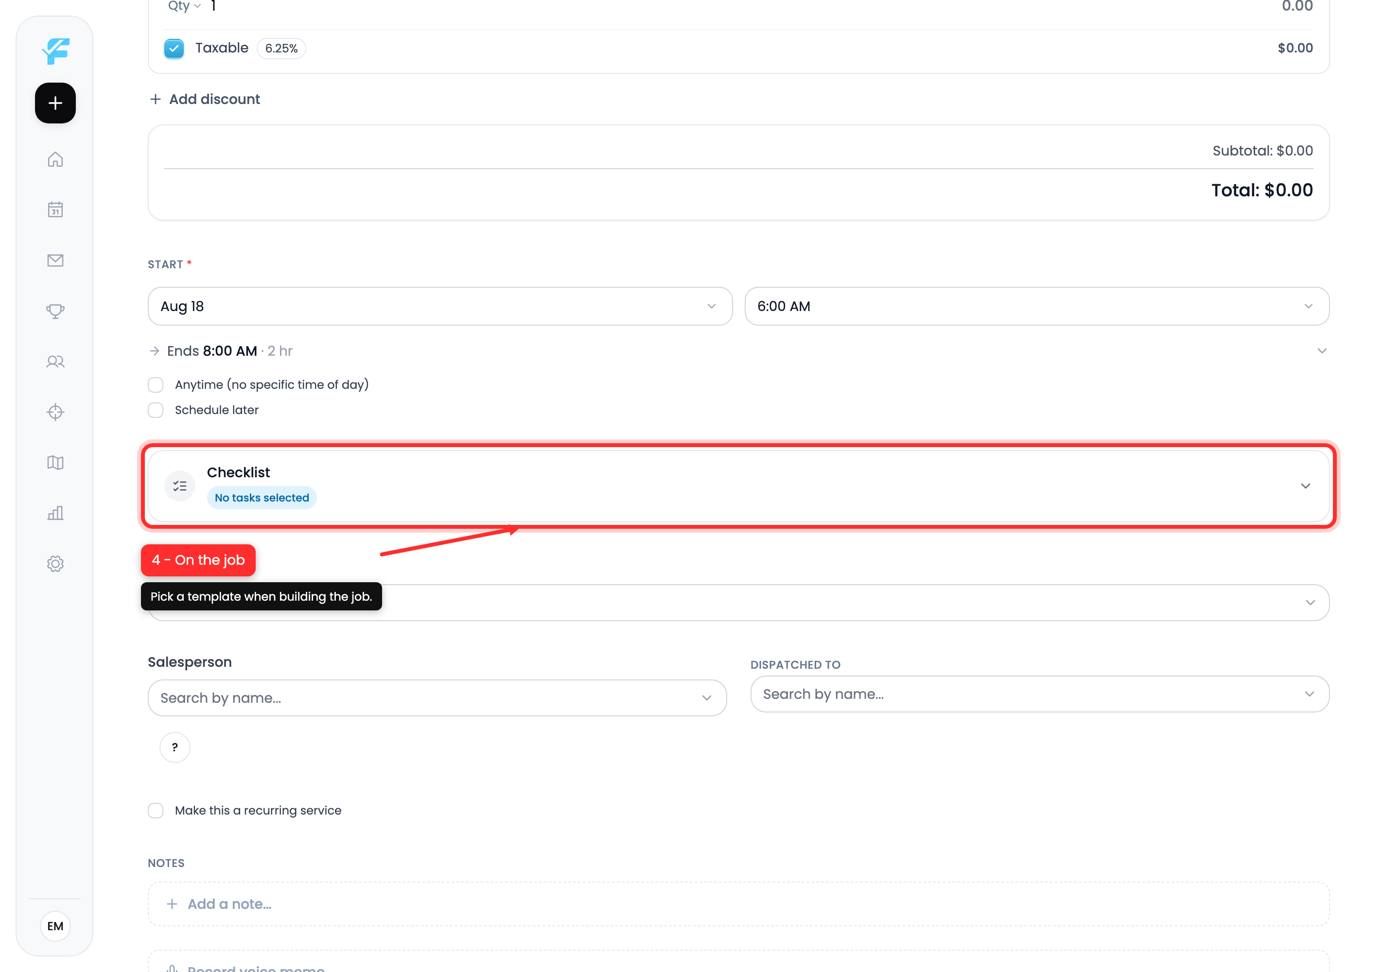
Task: Click the DISPATCHED TO label
Action: 796,665
